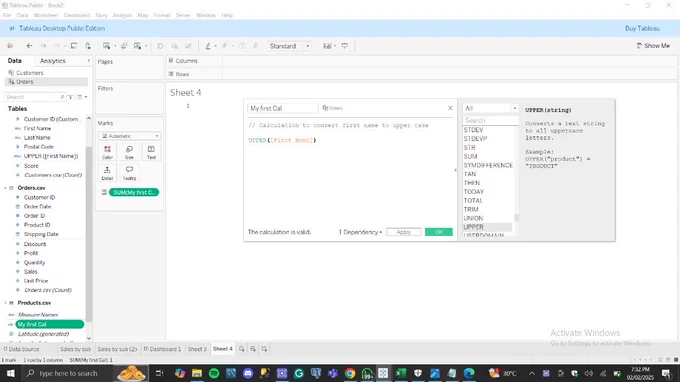The width and height of the screenshot is (680, 382).
Task: Open the Detail marks card button
Action: 107,173
